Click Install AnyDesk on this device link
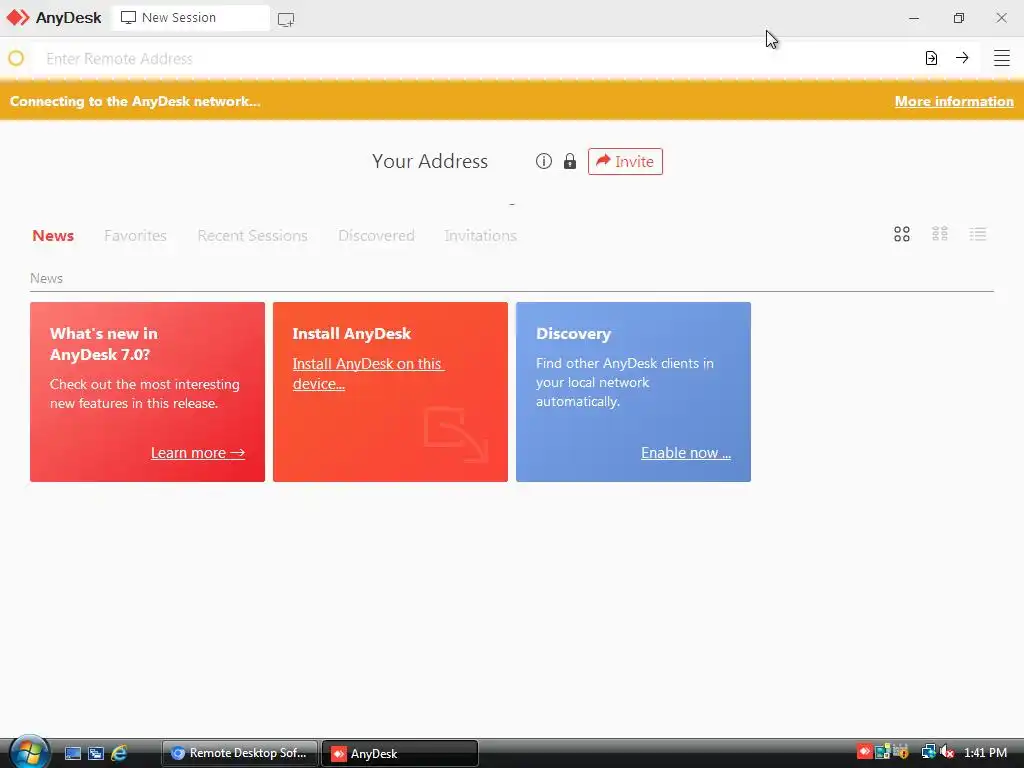 click(368, 374)
